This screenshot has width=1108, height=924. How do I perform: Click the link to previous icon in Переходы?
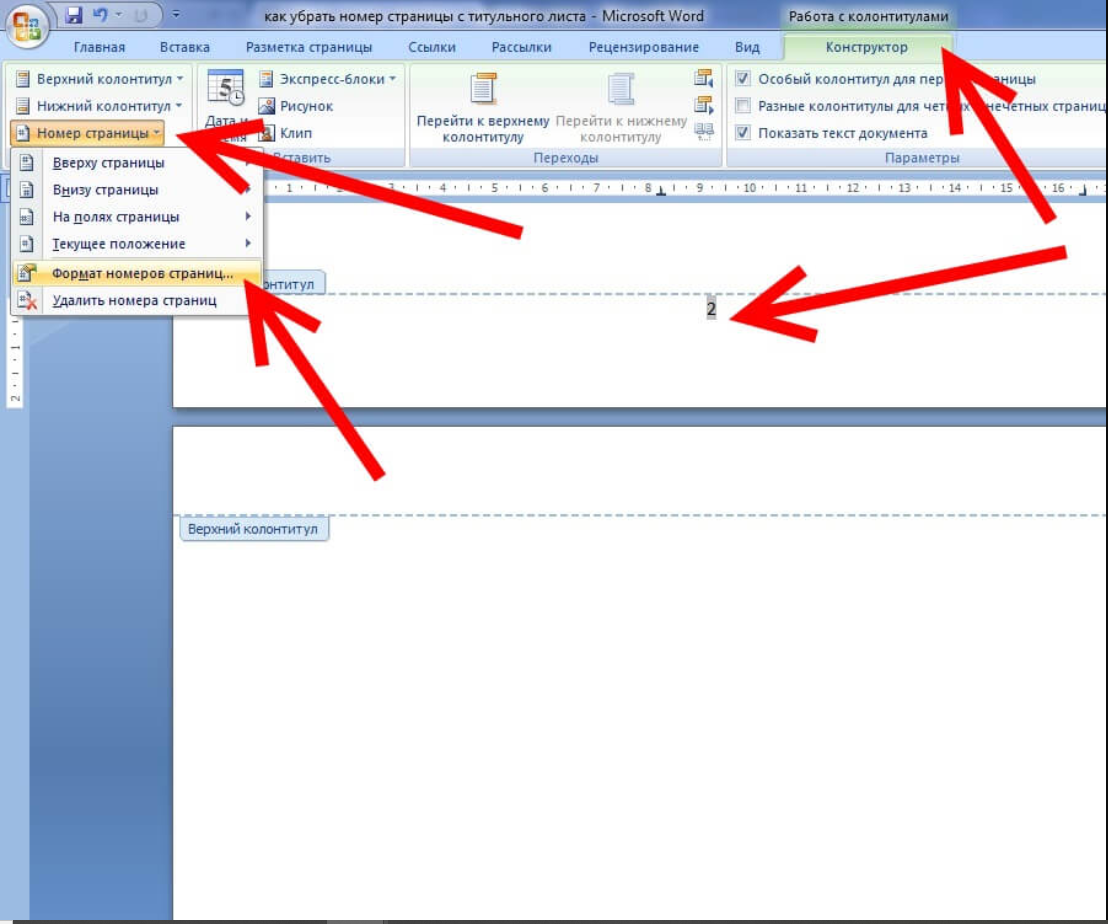704,131
